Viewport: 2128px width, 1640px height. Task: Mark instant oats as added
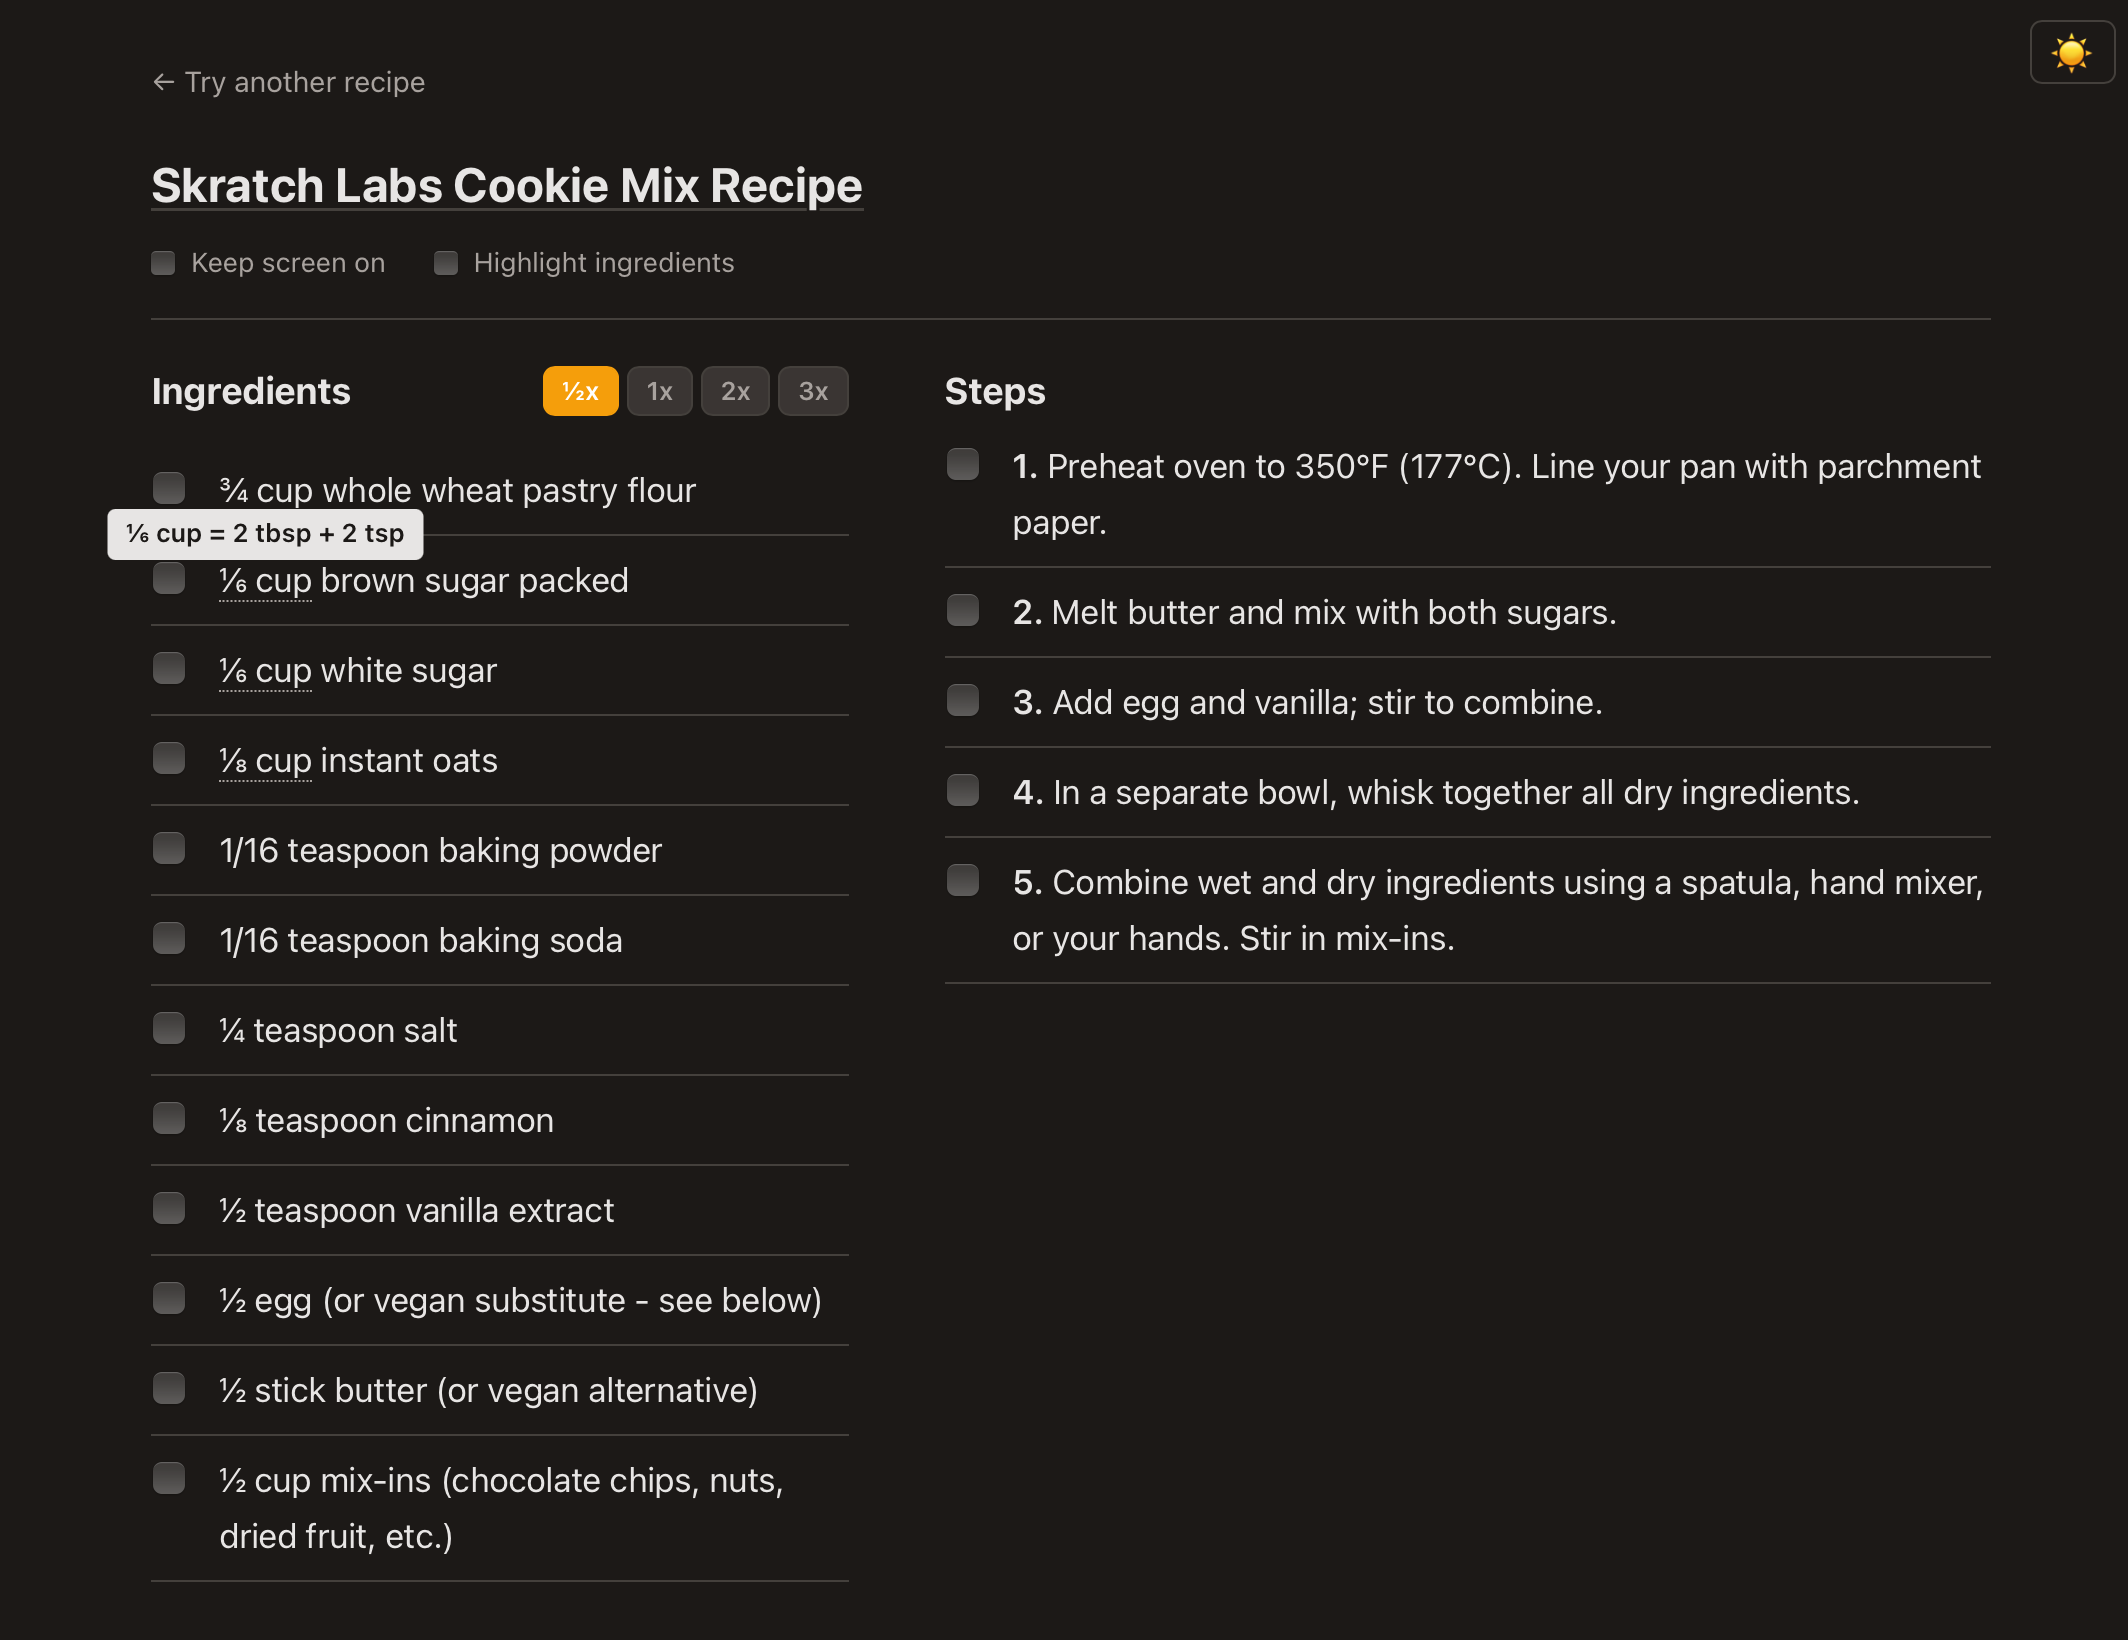tap(169, 759)
